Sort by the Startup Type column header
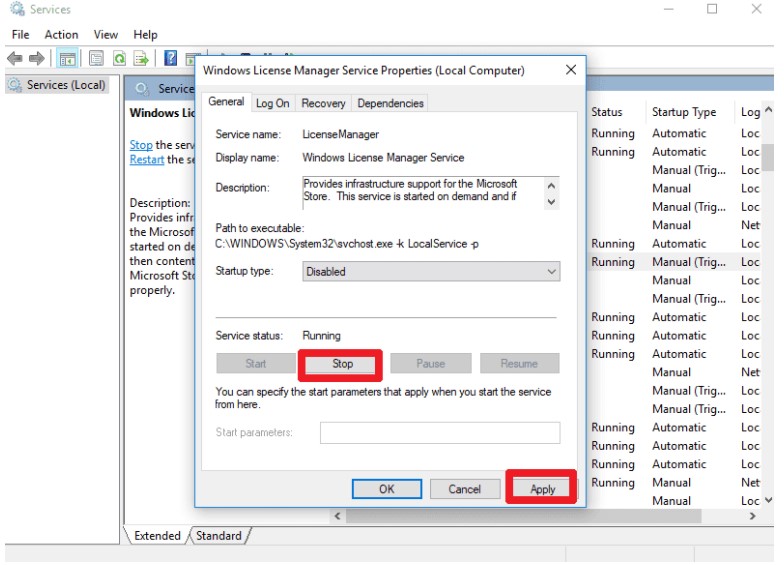 (x=689, y=112)
